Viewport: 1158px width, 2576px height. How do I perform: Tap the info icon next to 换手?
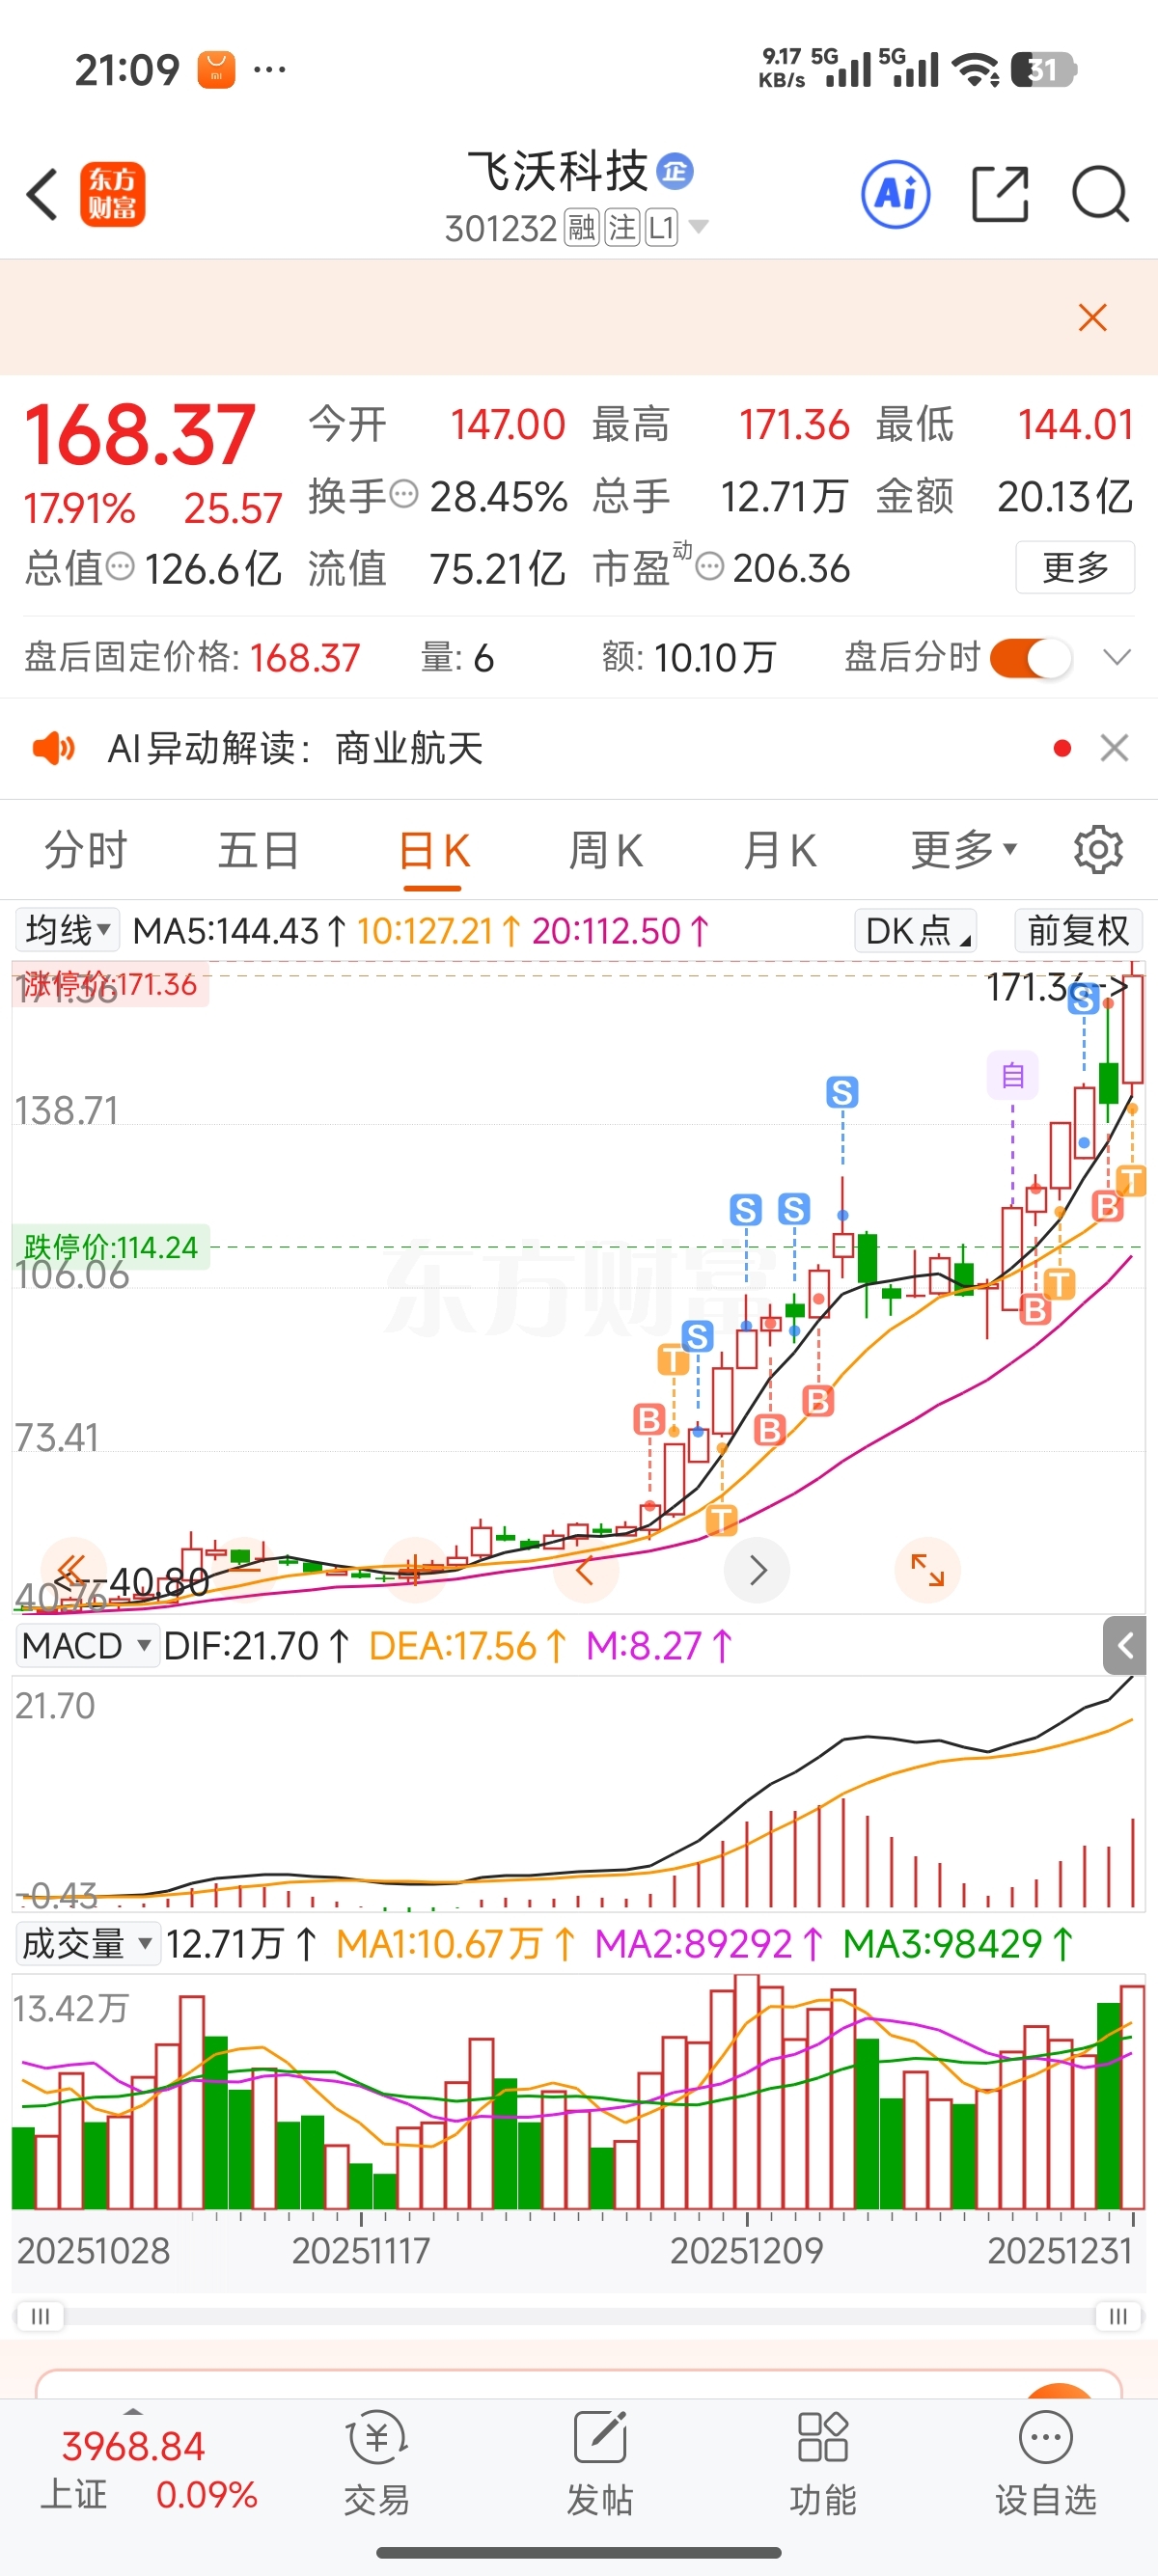point(403,494)
